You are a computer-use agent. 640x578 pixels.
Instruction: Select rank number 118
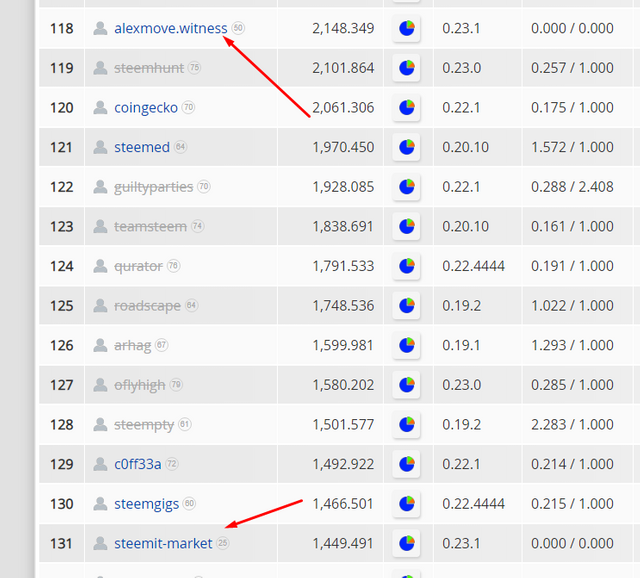point(62,29)
